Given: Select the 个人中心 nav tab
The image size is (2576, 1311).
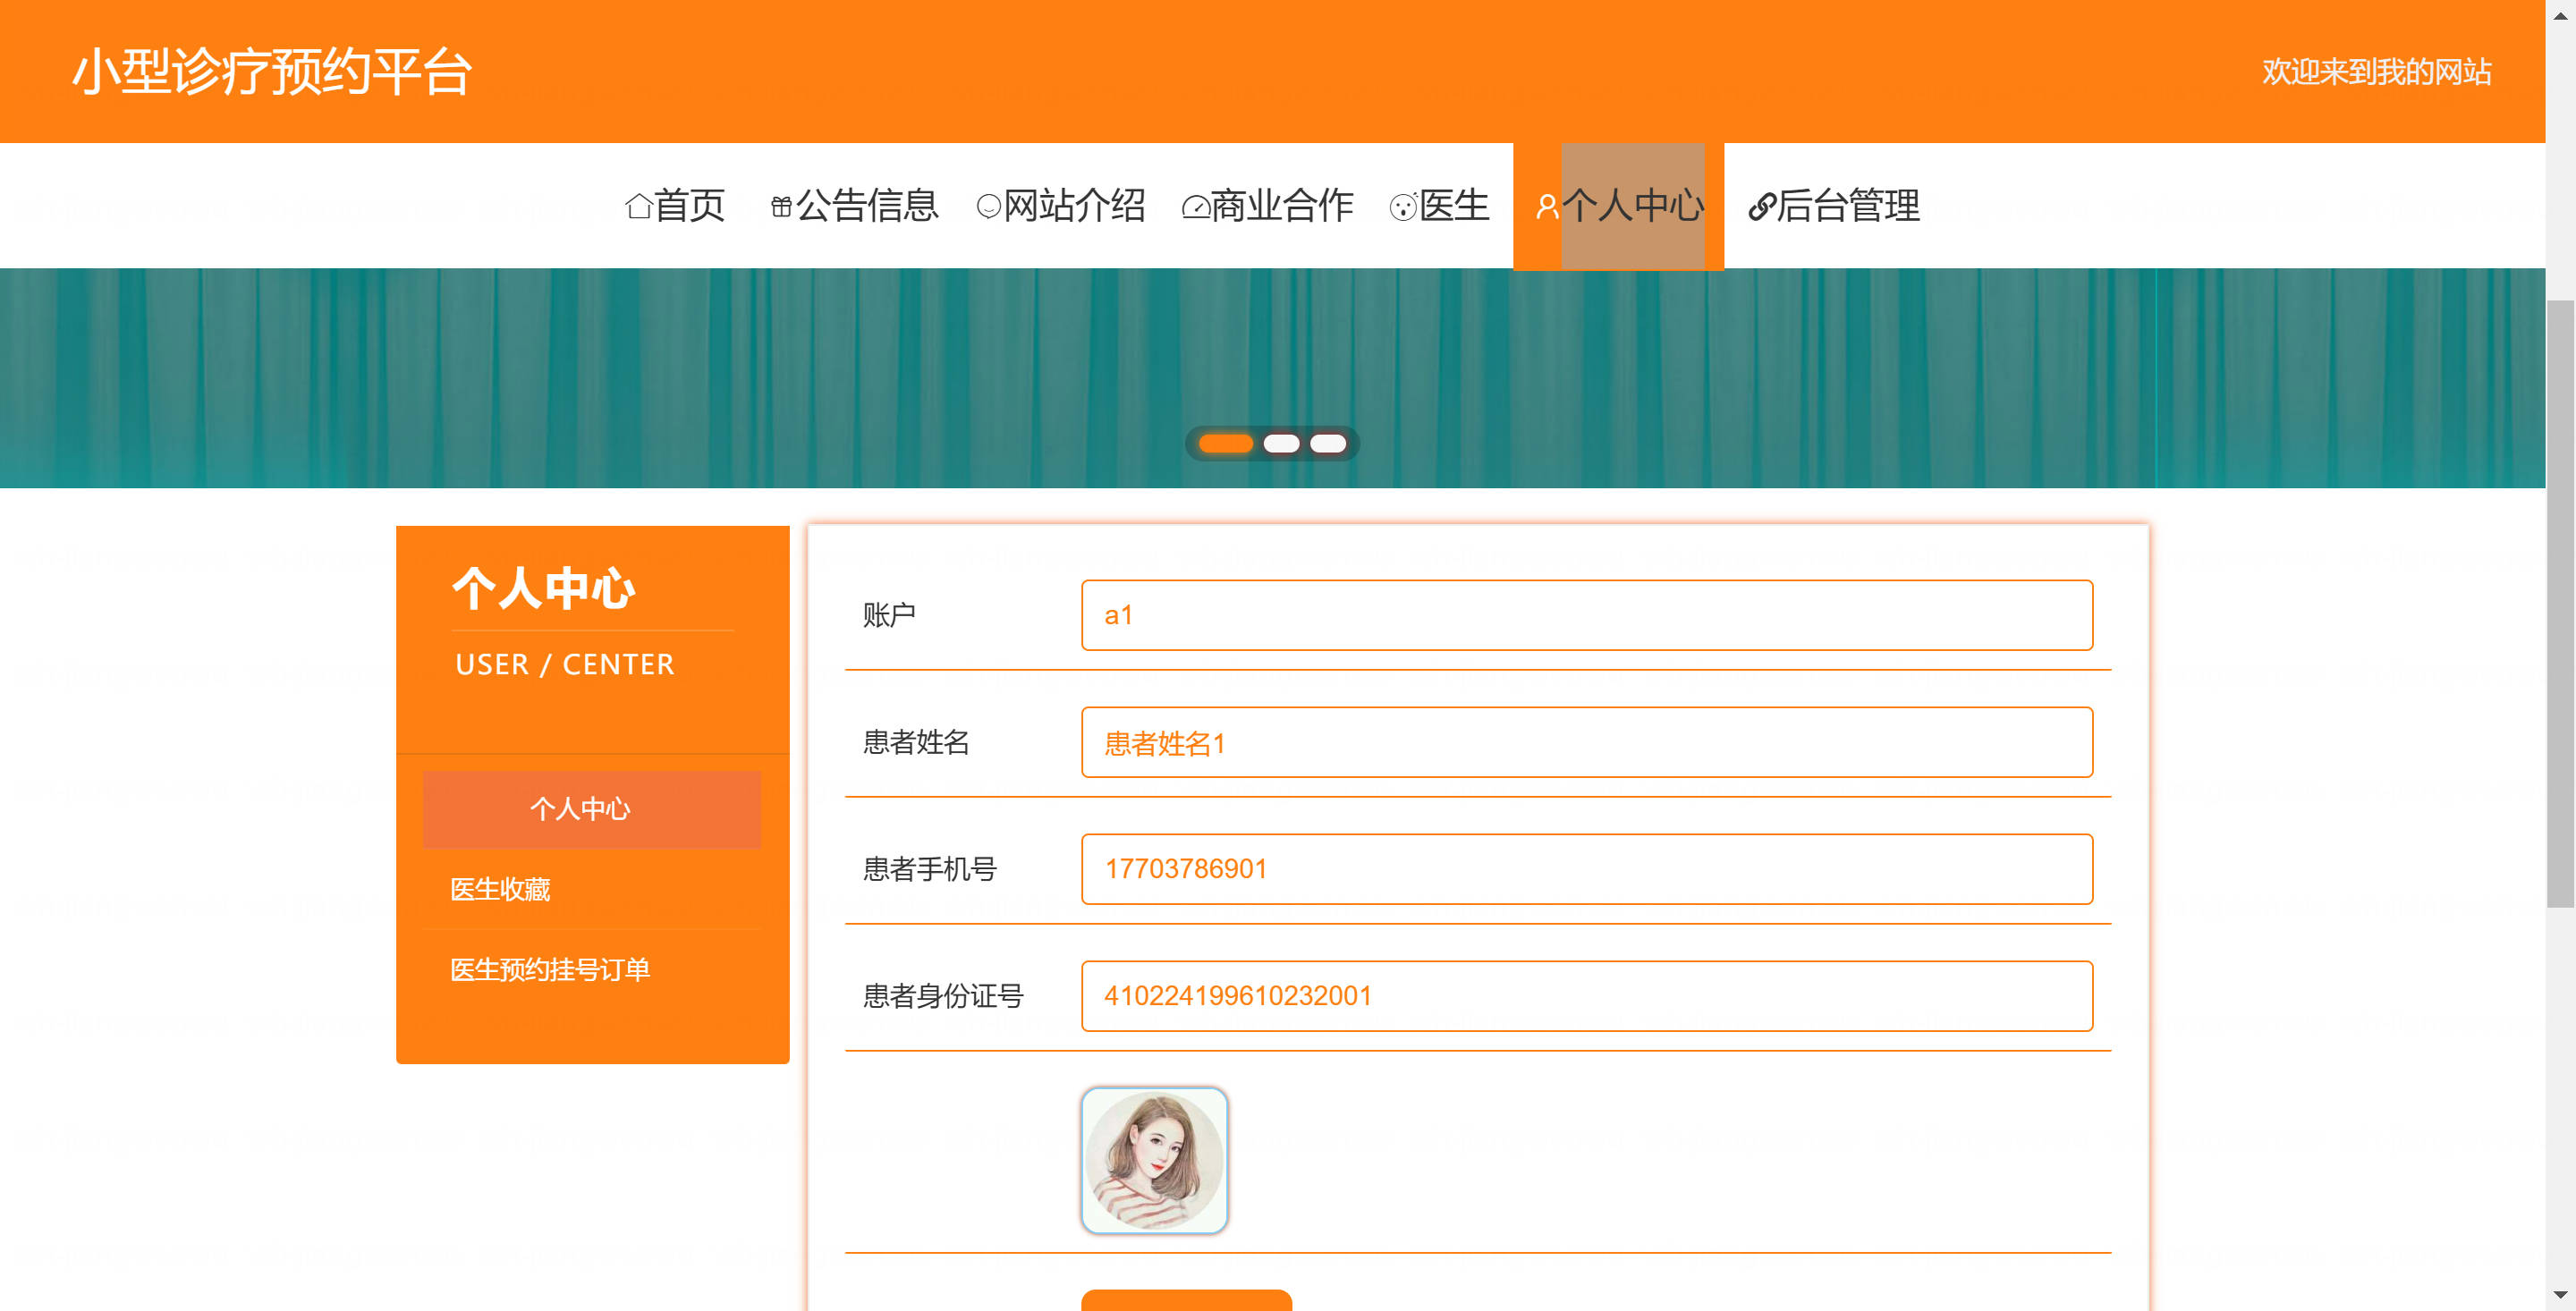Looking at the screenshot, I should coord(1619,206).
